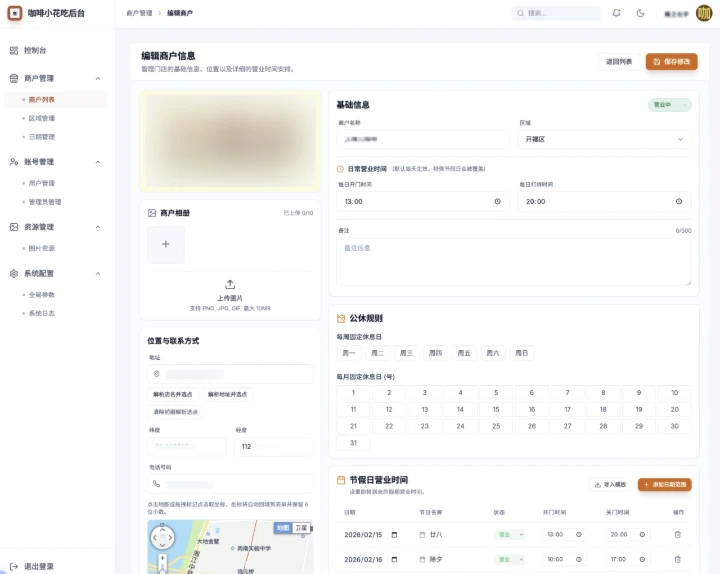Collapse the 账号管理 sidebar section
This screenshot has width=720, height=574.
[97, 161]
